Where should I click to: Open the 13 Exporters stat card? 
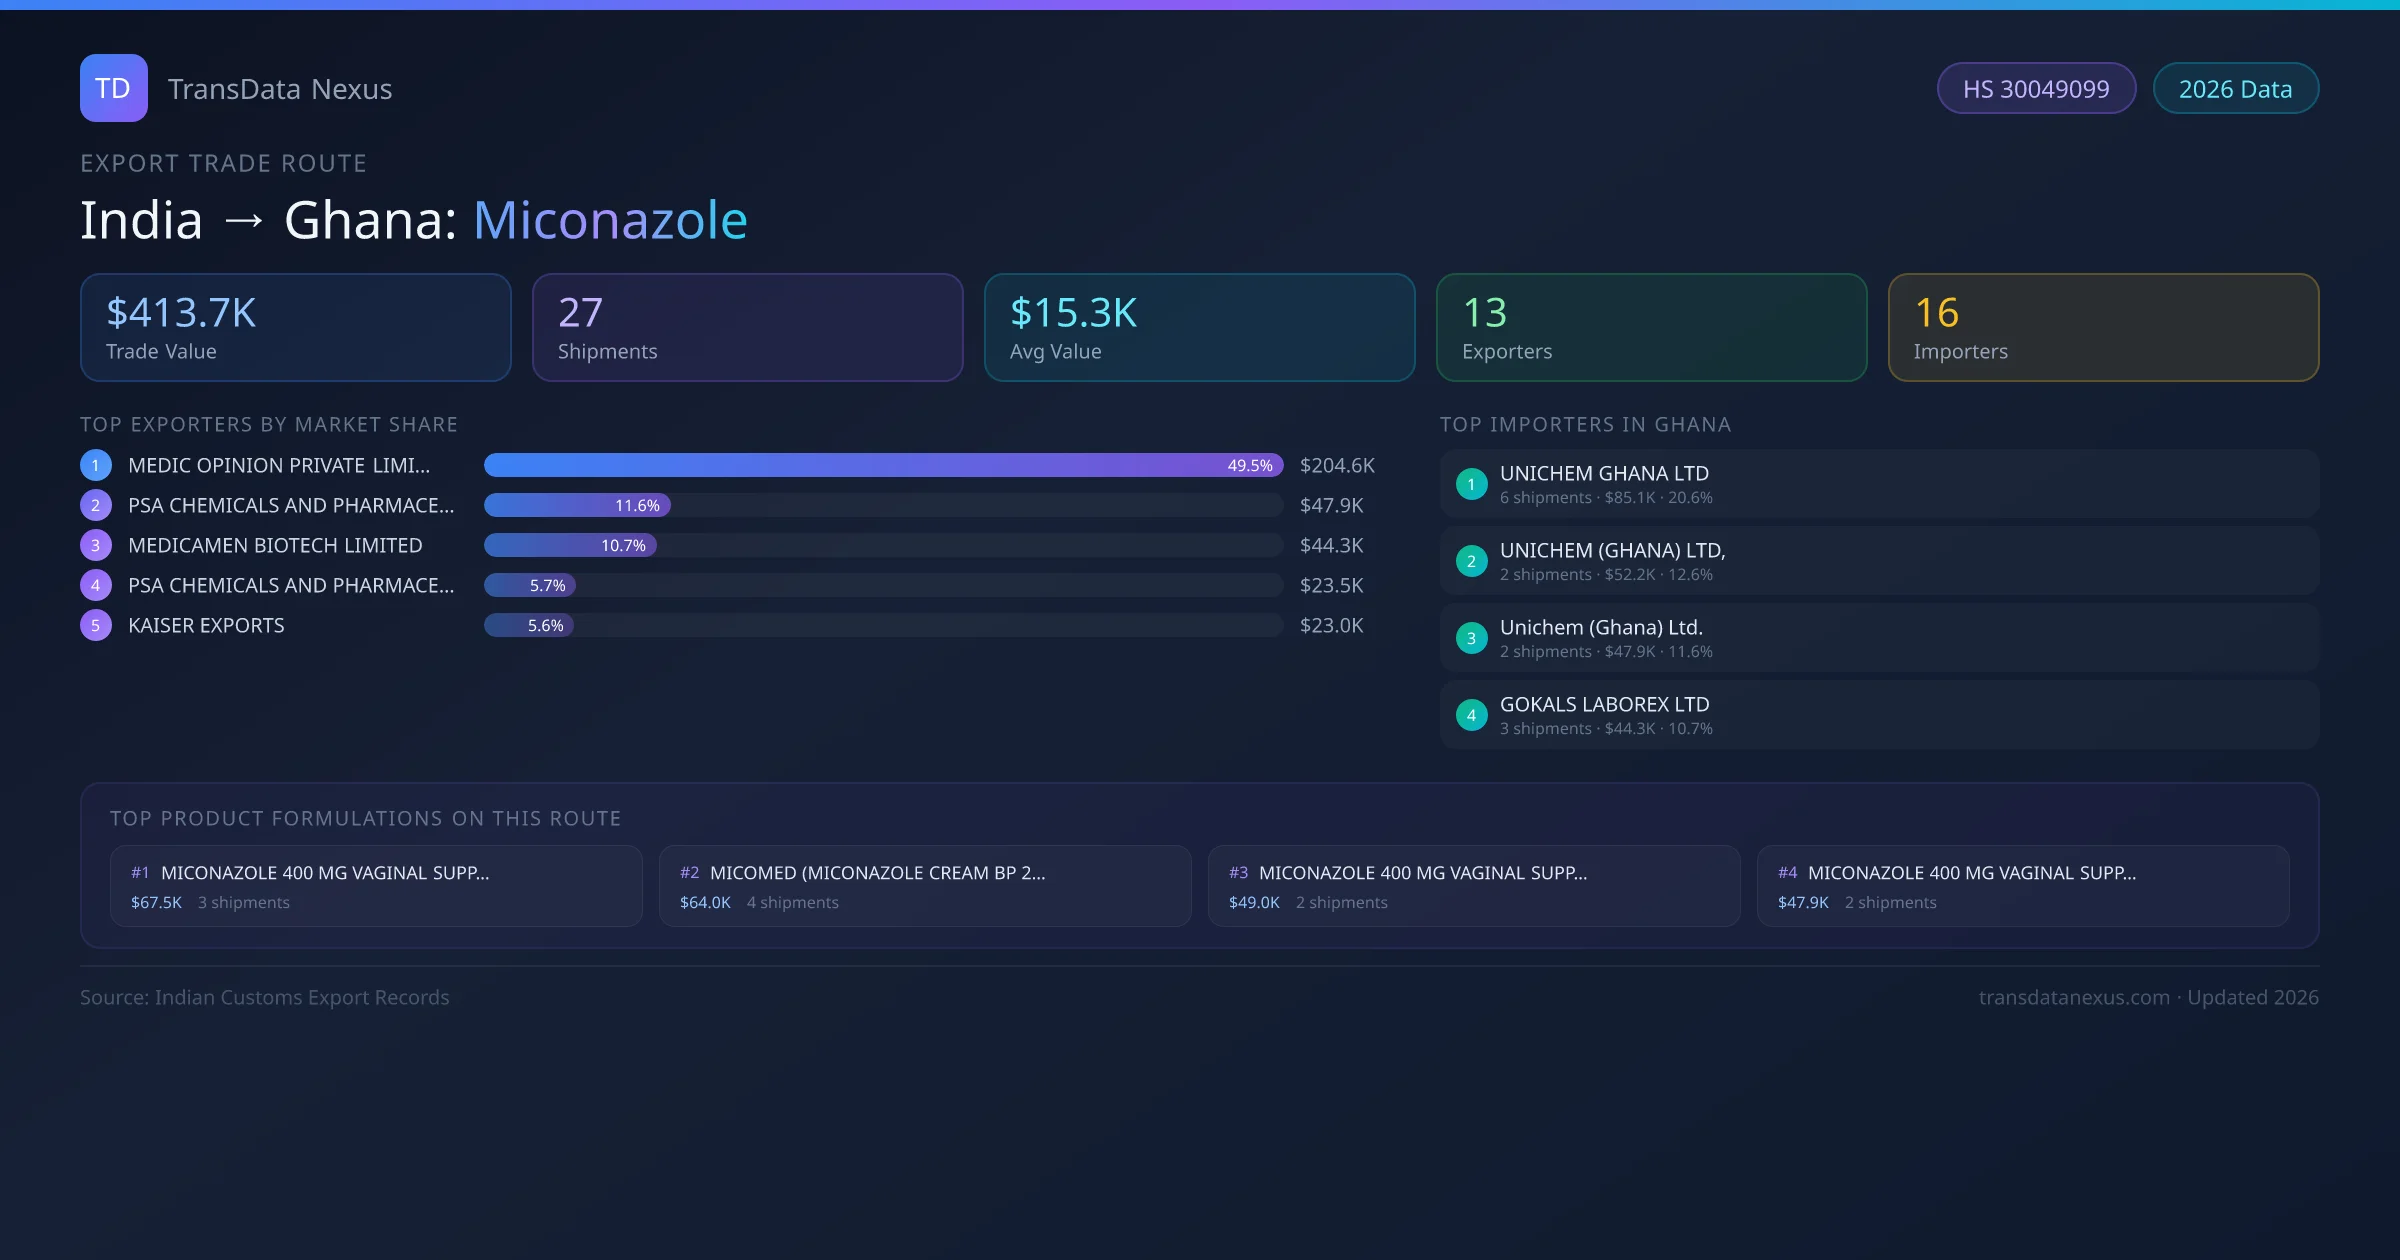click(x=1651, y=327)
